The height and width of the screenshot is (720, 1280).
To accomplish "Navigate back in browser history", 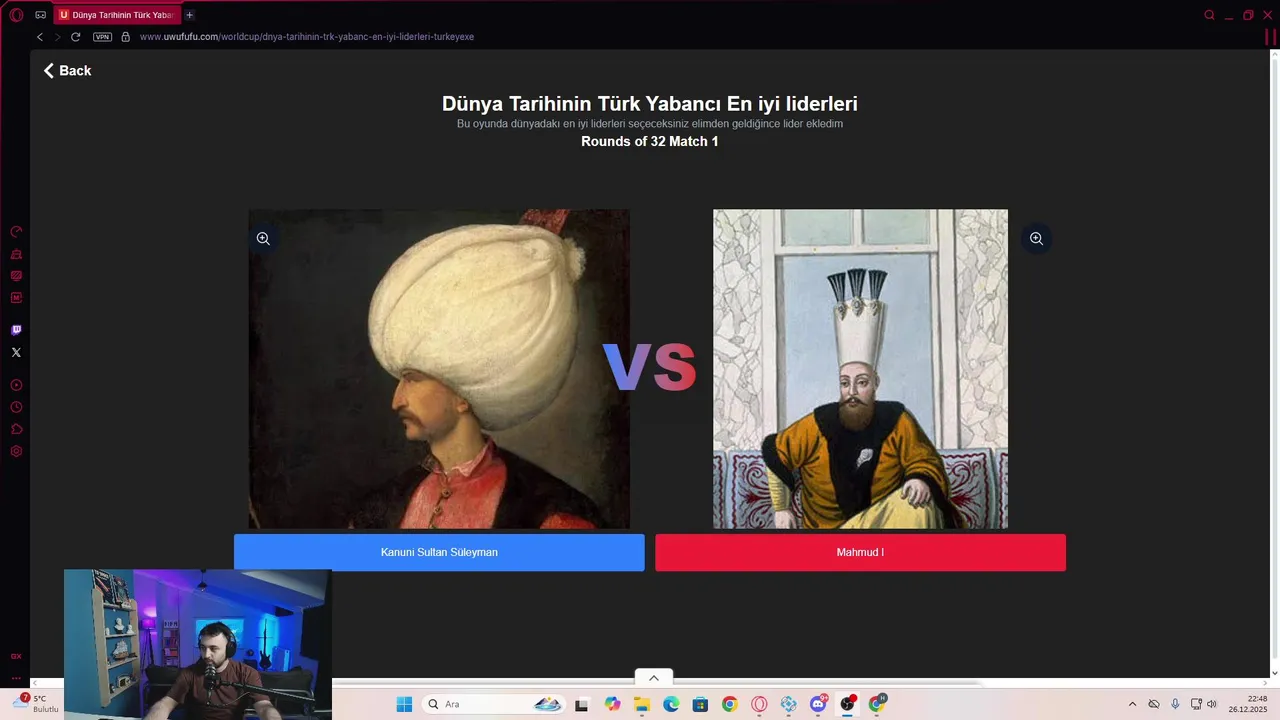I will point(40,37).
